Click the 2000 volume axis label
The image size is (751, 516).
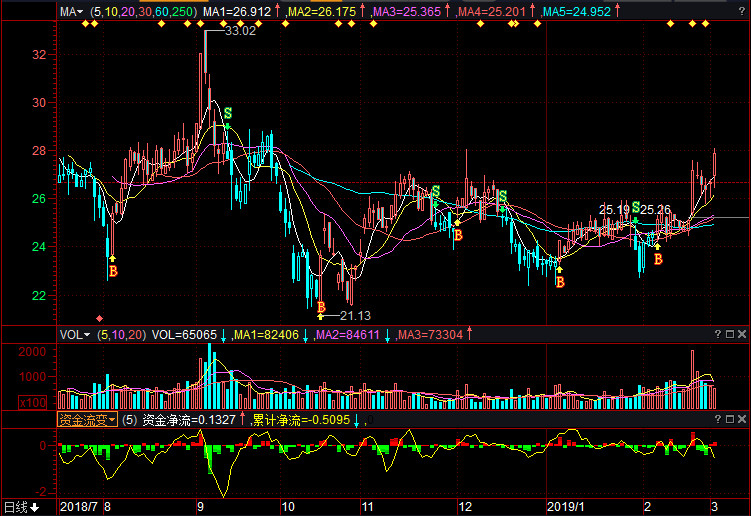tap(32, 352)
